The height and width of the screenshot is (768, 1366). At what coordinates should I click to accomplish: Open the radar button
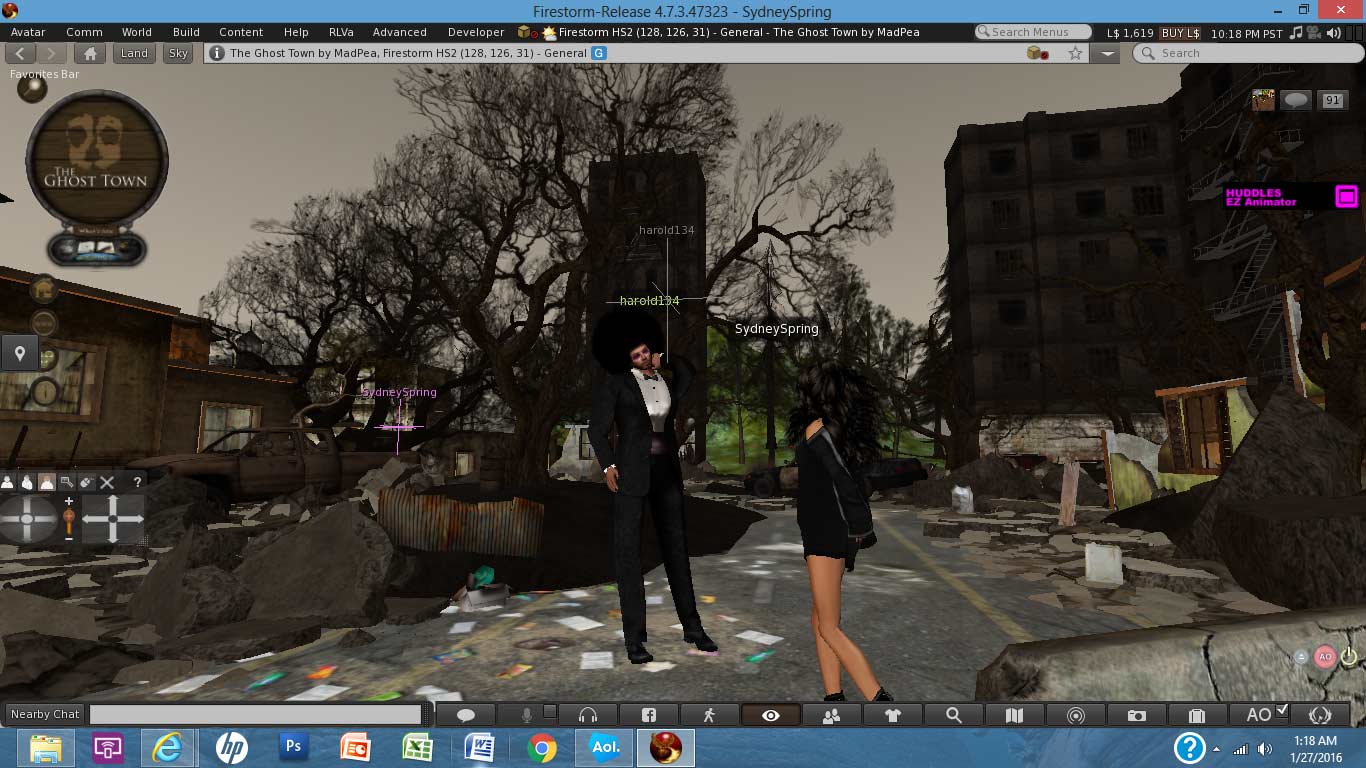point(1076,715)
